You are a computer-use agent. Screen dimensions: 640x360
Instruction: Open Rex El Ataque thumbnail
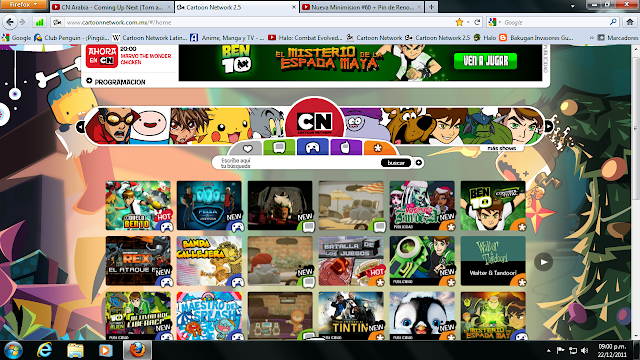pyautogui.click(x=138, y=261)
